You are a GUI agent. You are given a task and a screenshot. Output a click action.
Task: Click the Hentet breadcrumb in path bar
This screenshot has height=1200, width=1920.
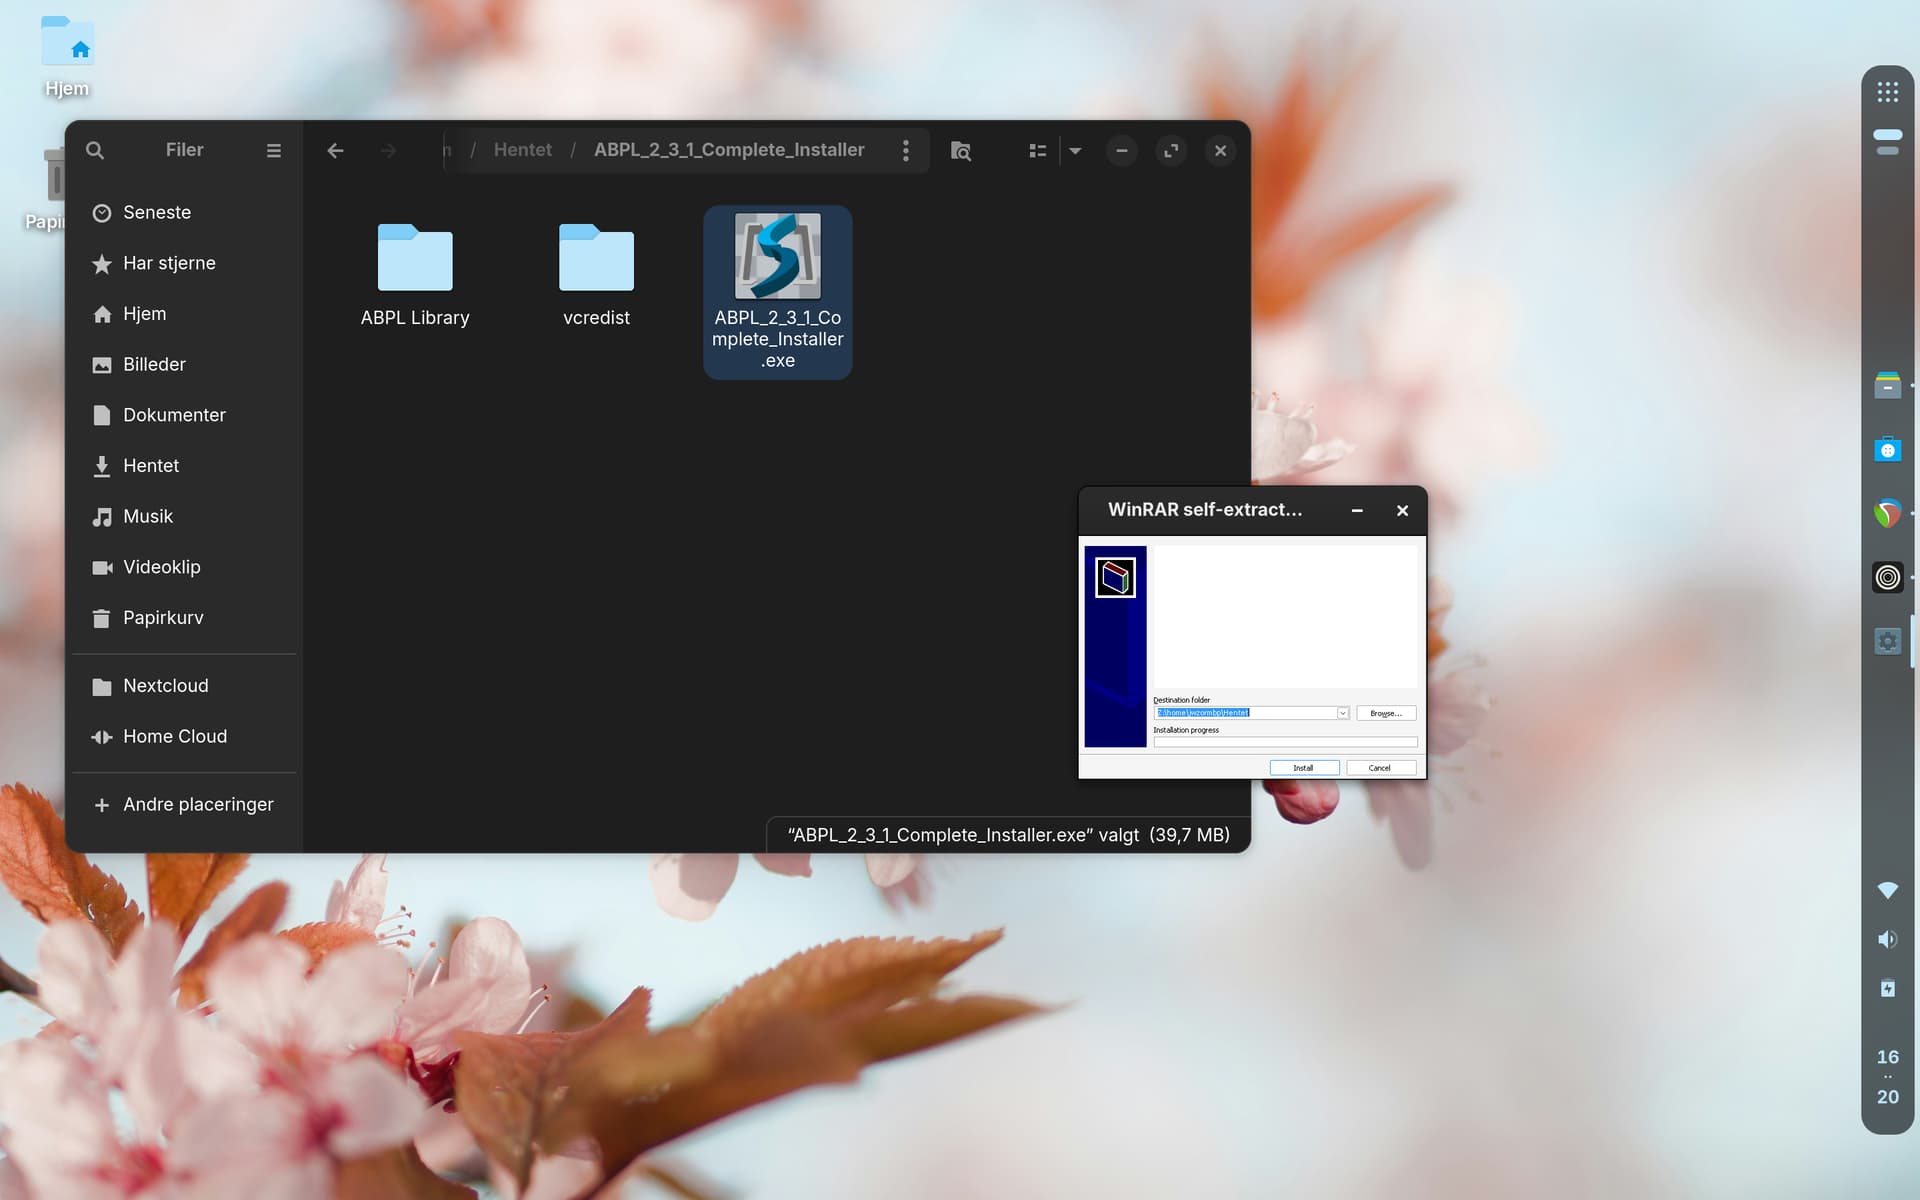[x=522, y=150]
